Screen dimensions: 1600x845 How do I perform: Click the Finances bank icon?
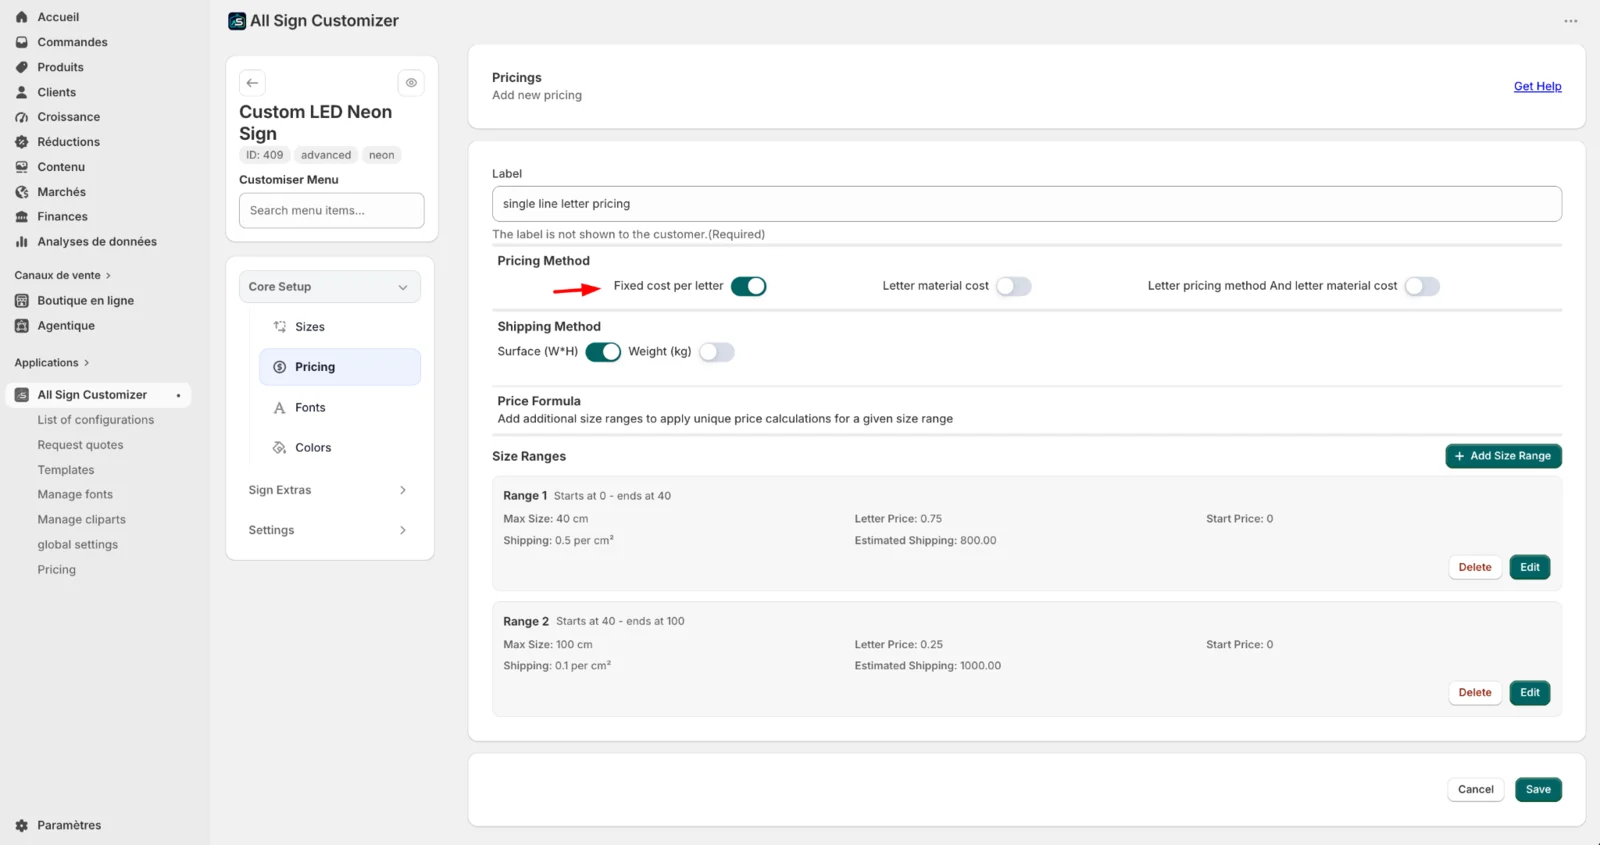click(22, 217)
